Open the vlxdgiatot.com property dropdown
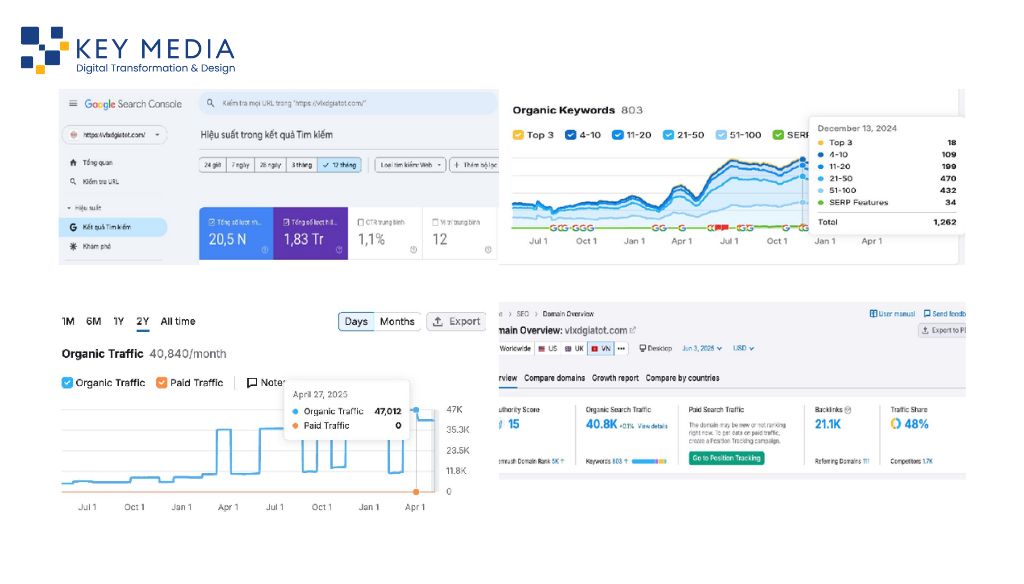 coord(115,135)
